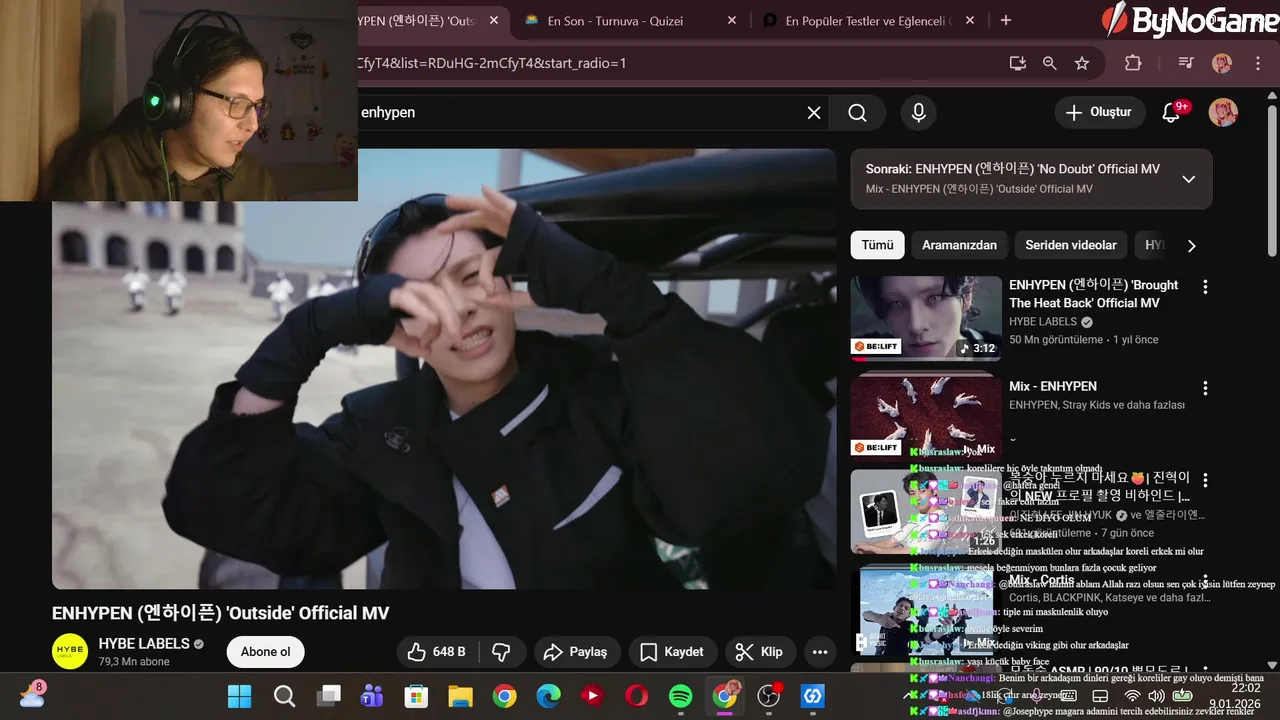This screenshot has height=720, width=1280.
Task: Click the Paylaş share button
Action: coord(575,652)
